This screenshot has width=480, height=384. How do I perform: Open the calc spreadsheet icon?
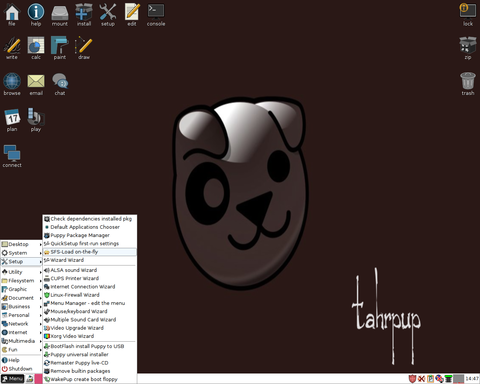(x=36, y=48)
